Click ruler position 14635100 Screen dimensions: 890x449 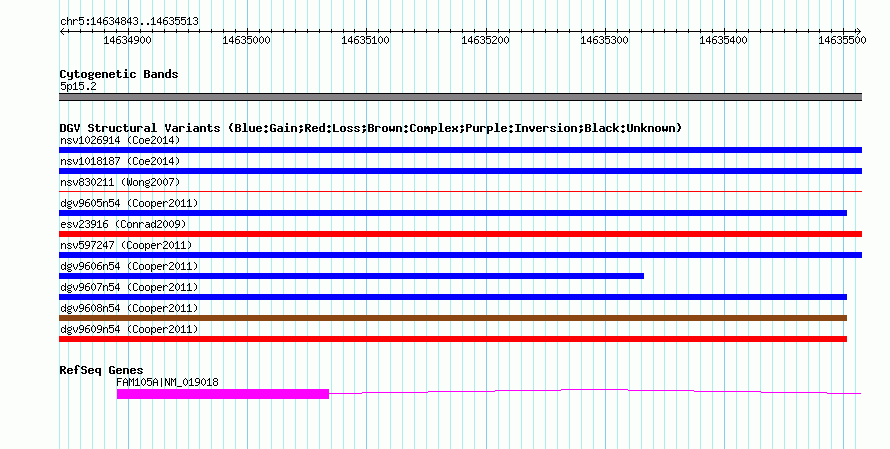[366, 40]
